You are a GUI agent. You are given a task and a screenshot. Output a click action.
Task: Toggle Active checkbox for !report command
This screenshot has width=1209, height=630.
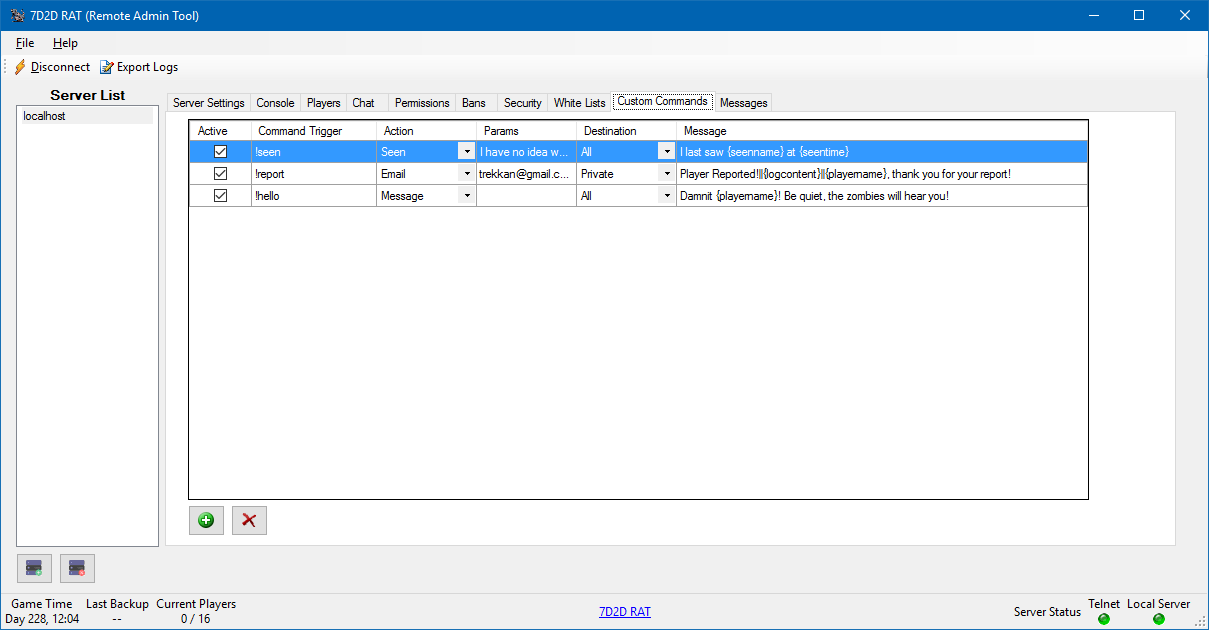coord(220,174)
